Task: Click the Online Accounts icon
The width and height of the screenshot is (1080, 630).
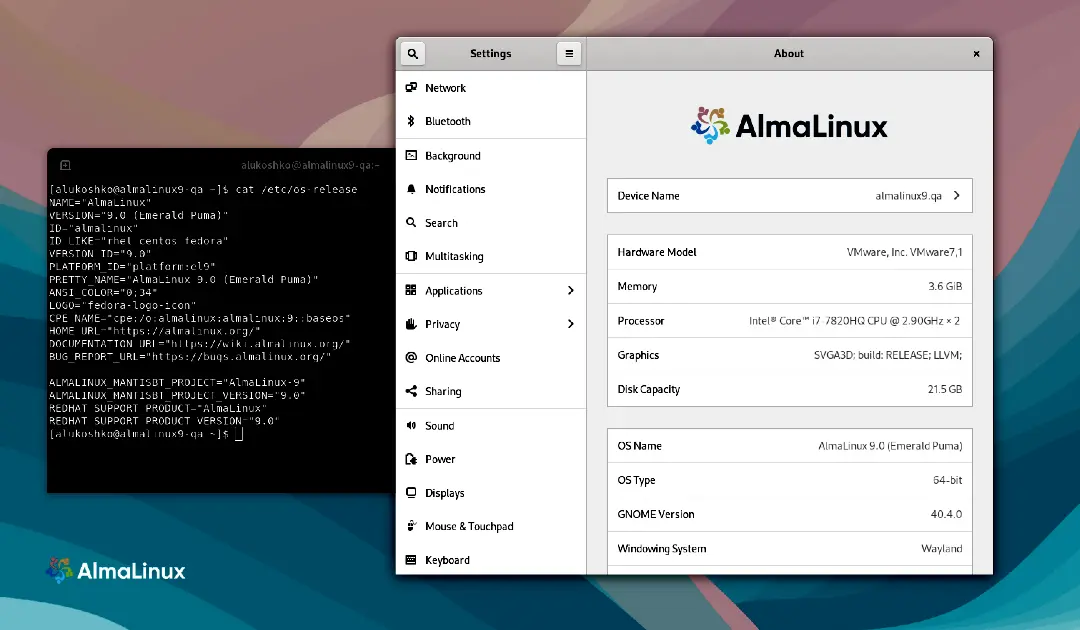Action: (413, 357)
